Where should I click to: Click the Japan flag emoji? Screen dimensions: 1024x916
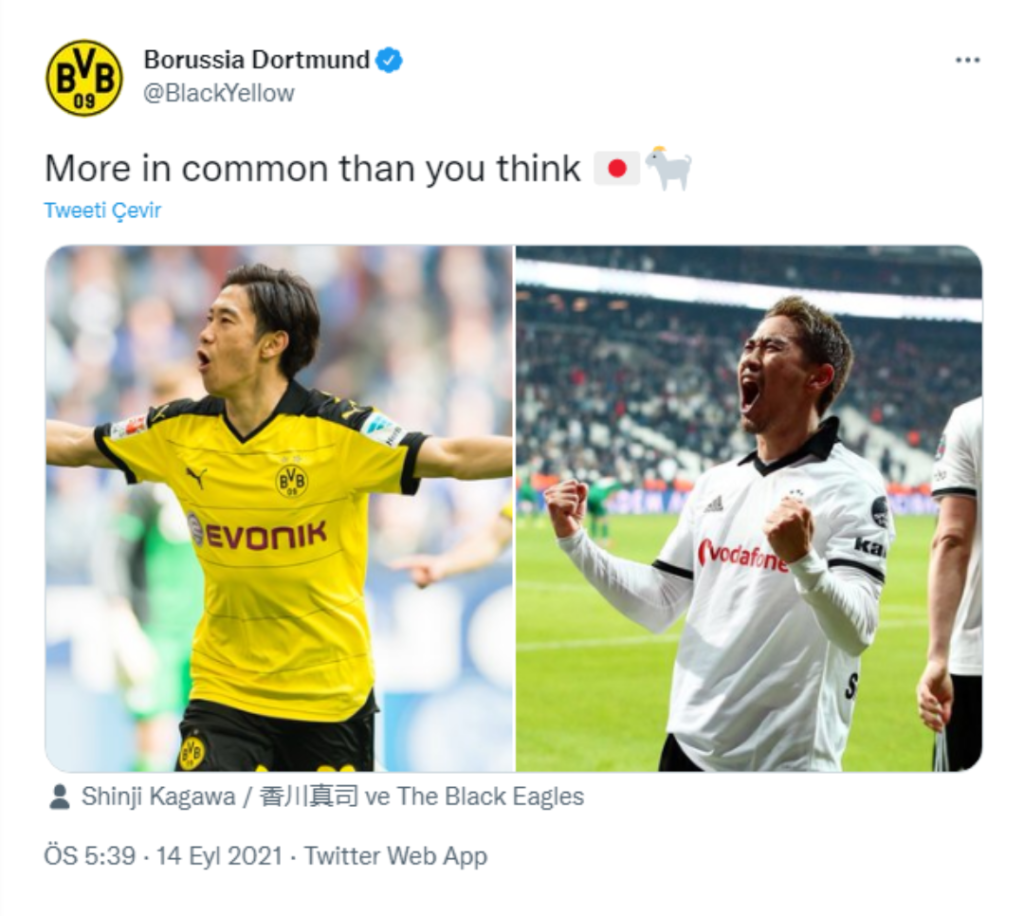click(616, 169)
